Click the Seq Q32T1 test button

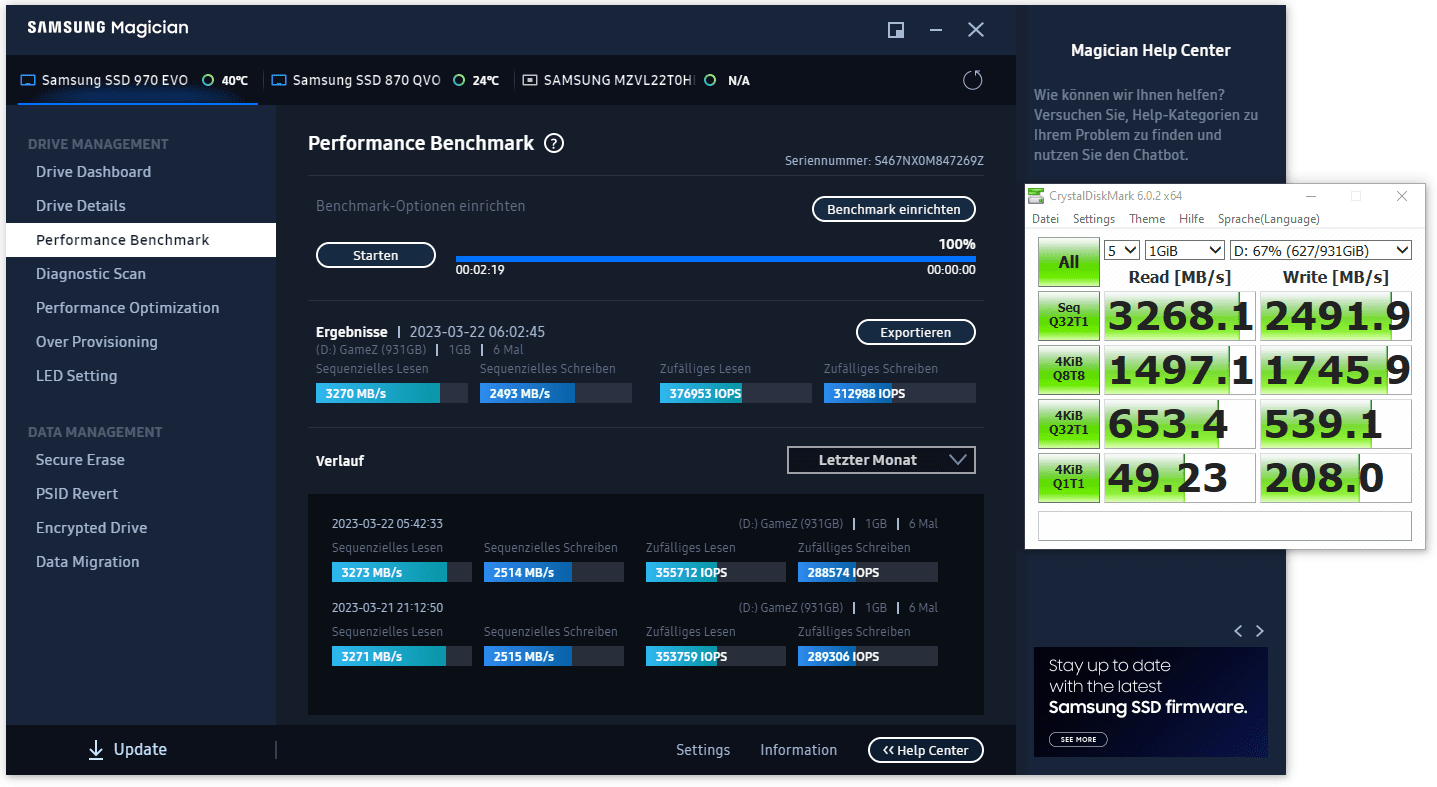pyautogui.click(x=1069, y=316)
